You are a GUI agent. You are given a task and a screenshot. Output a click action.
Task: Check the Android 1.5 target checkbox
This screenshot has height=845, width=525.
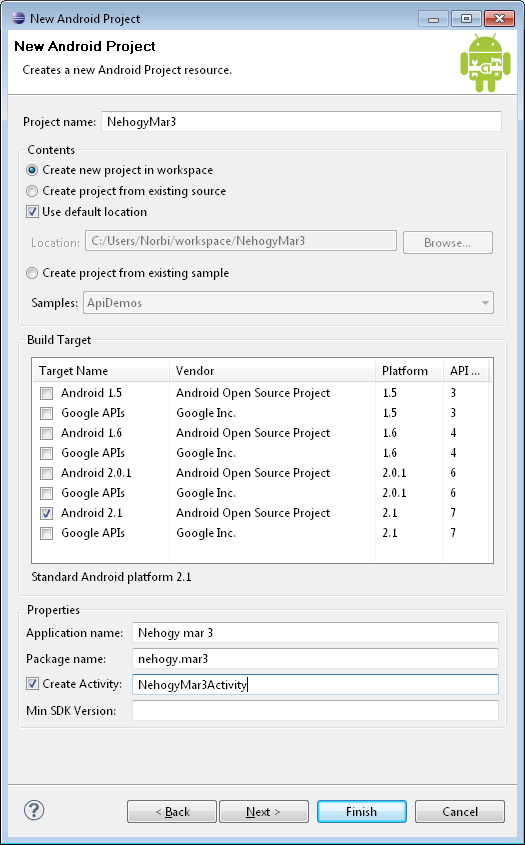[47, 393]
